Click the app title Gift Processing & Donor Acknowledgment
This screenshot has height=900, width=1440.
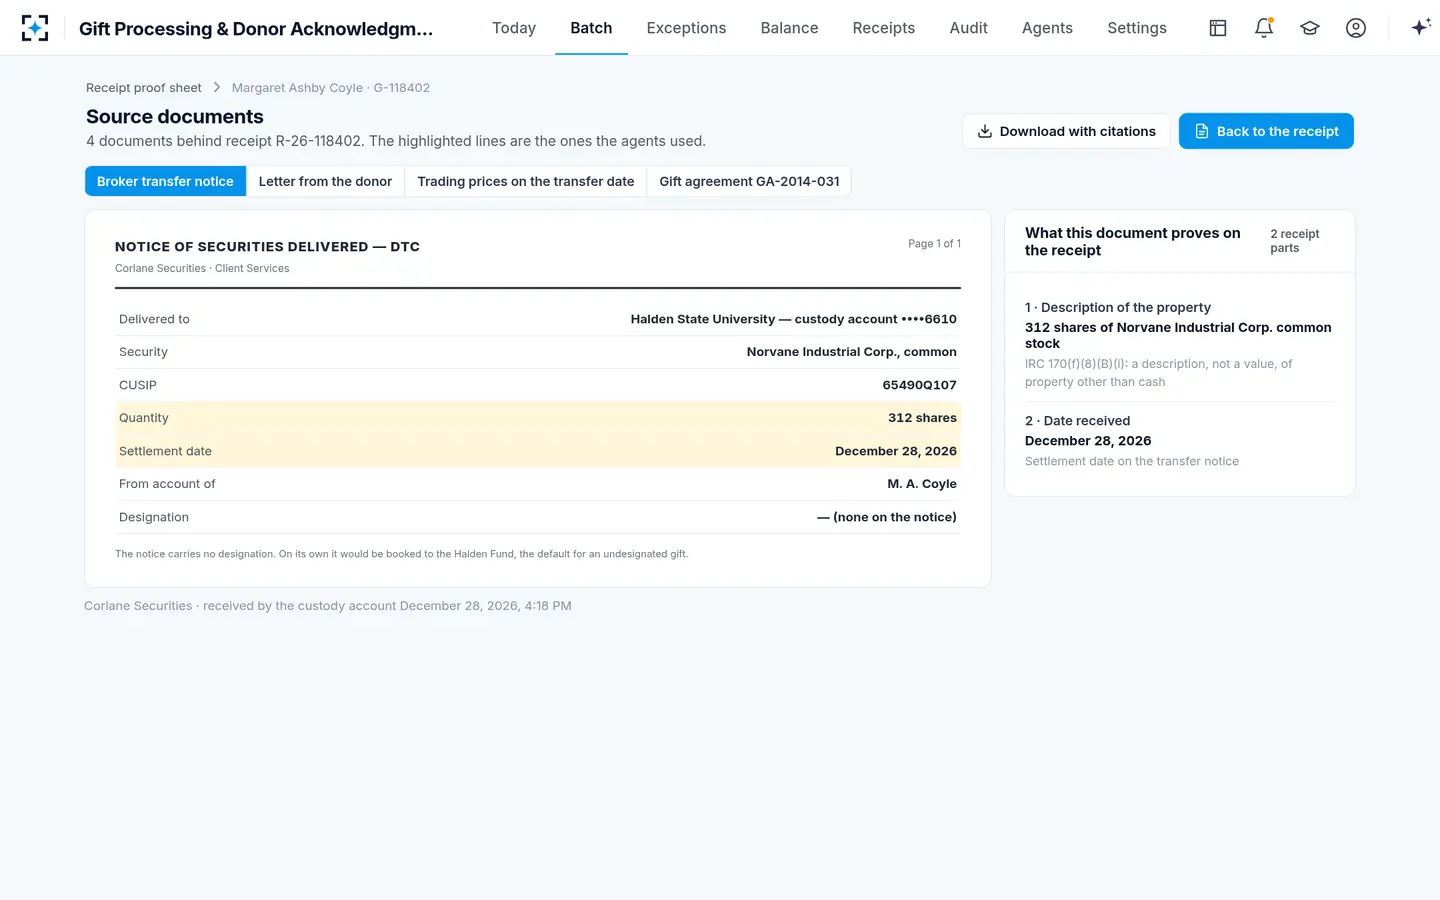256,28
